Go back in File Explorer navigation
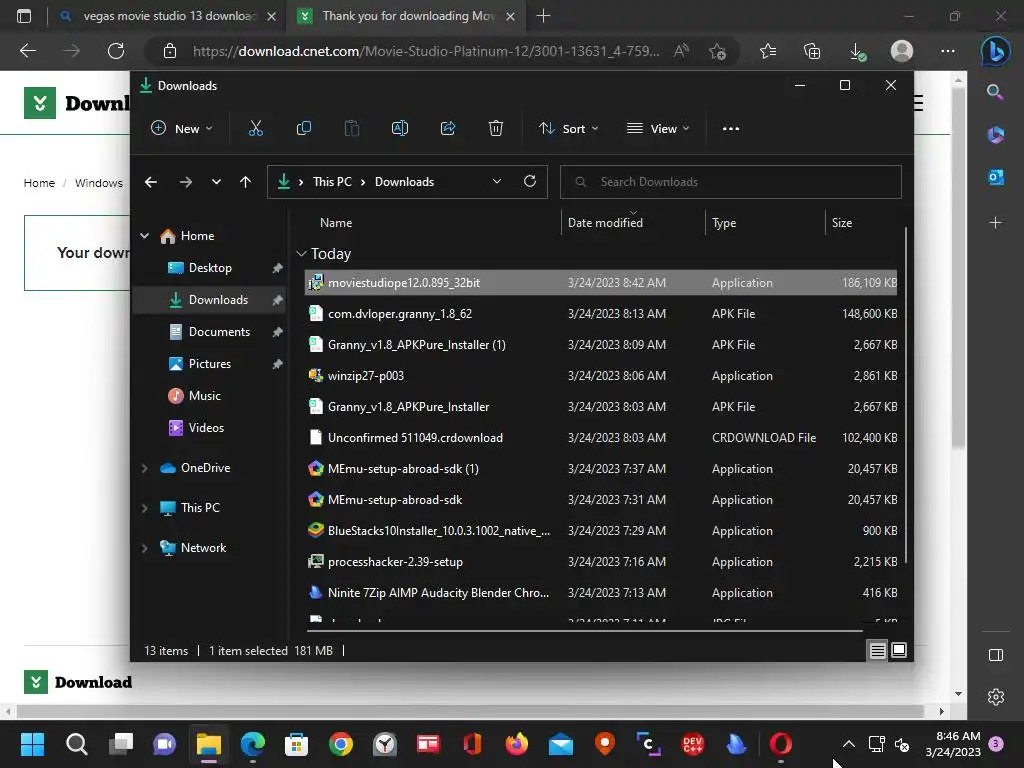 pos(151,182)
